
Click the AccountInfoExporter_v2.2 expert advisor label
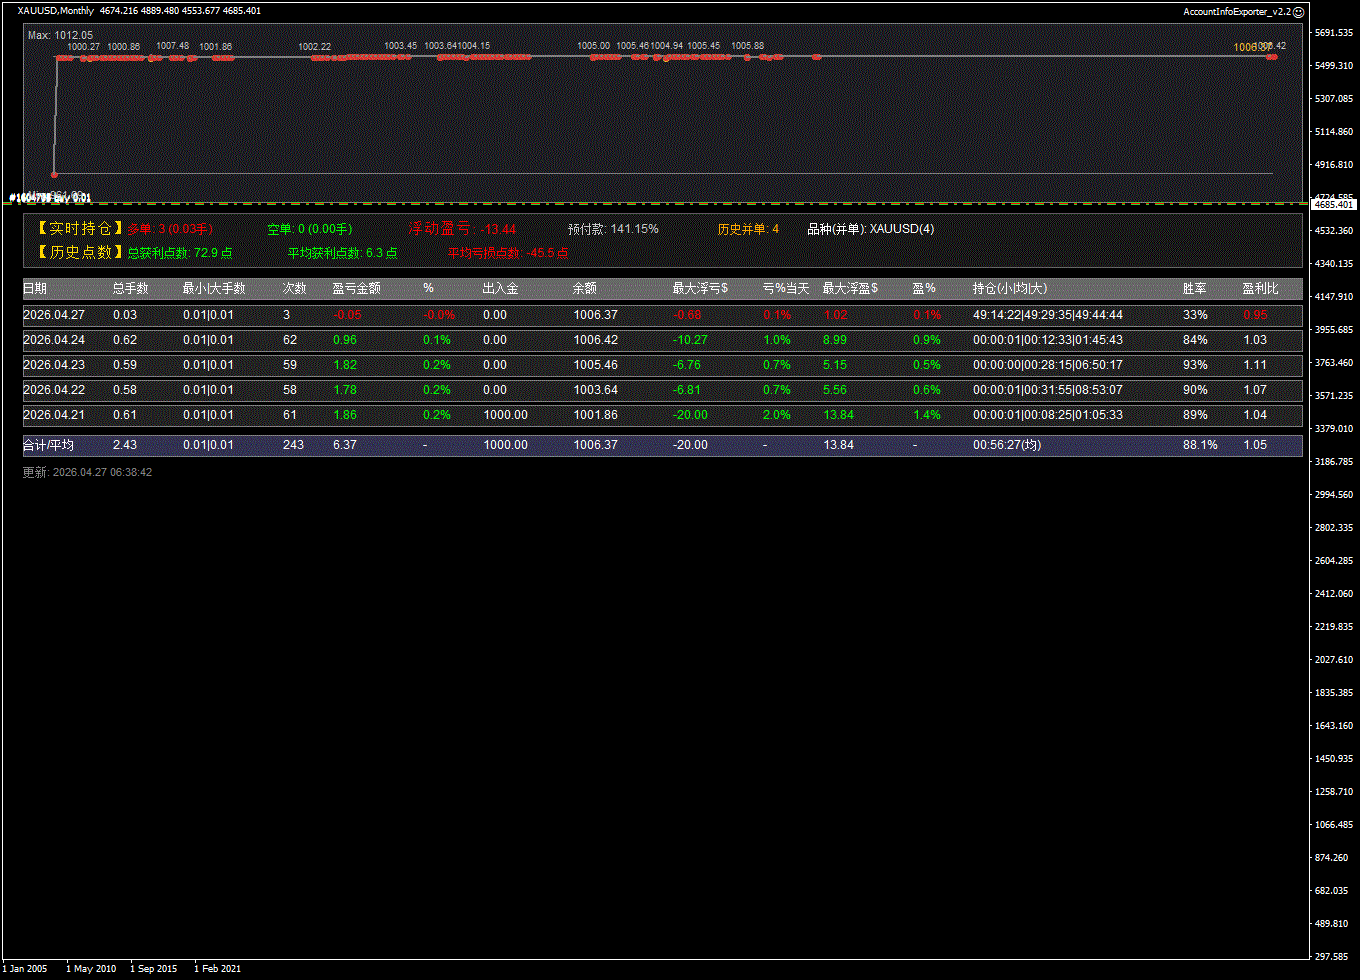pos(1237,12)
